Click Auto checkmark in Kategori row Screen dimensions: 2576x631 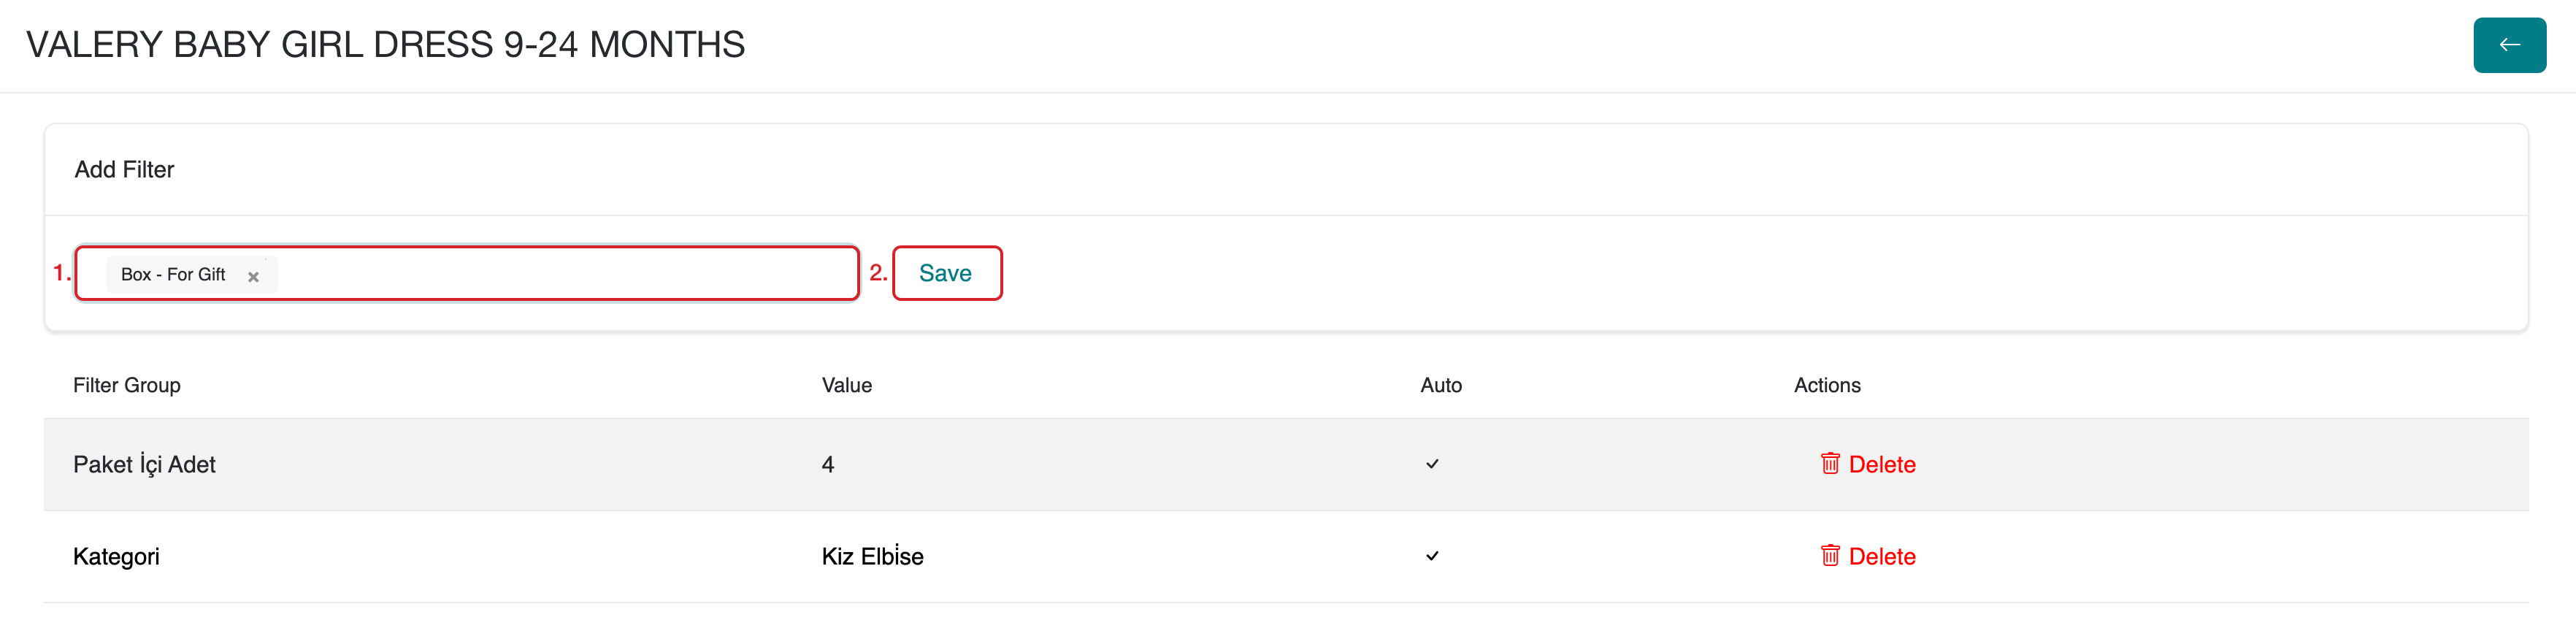pos(1432,556)
